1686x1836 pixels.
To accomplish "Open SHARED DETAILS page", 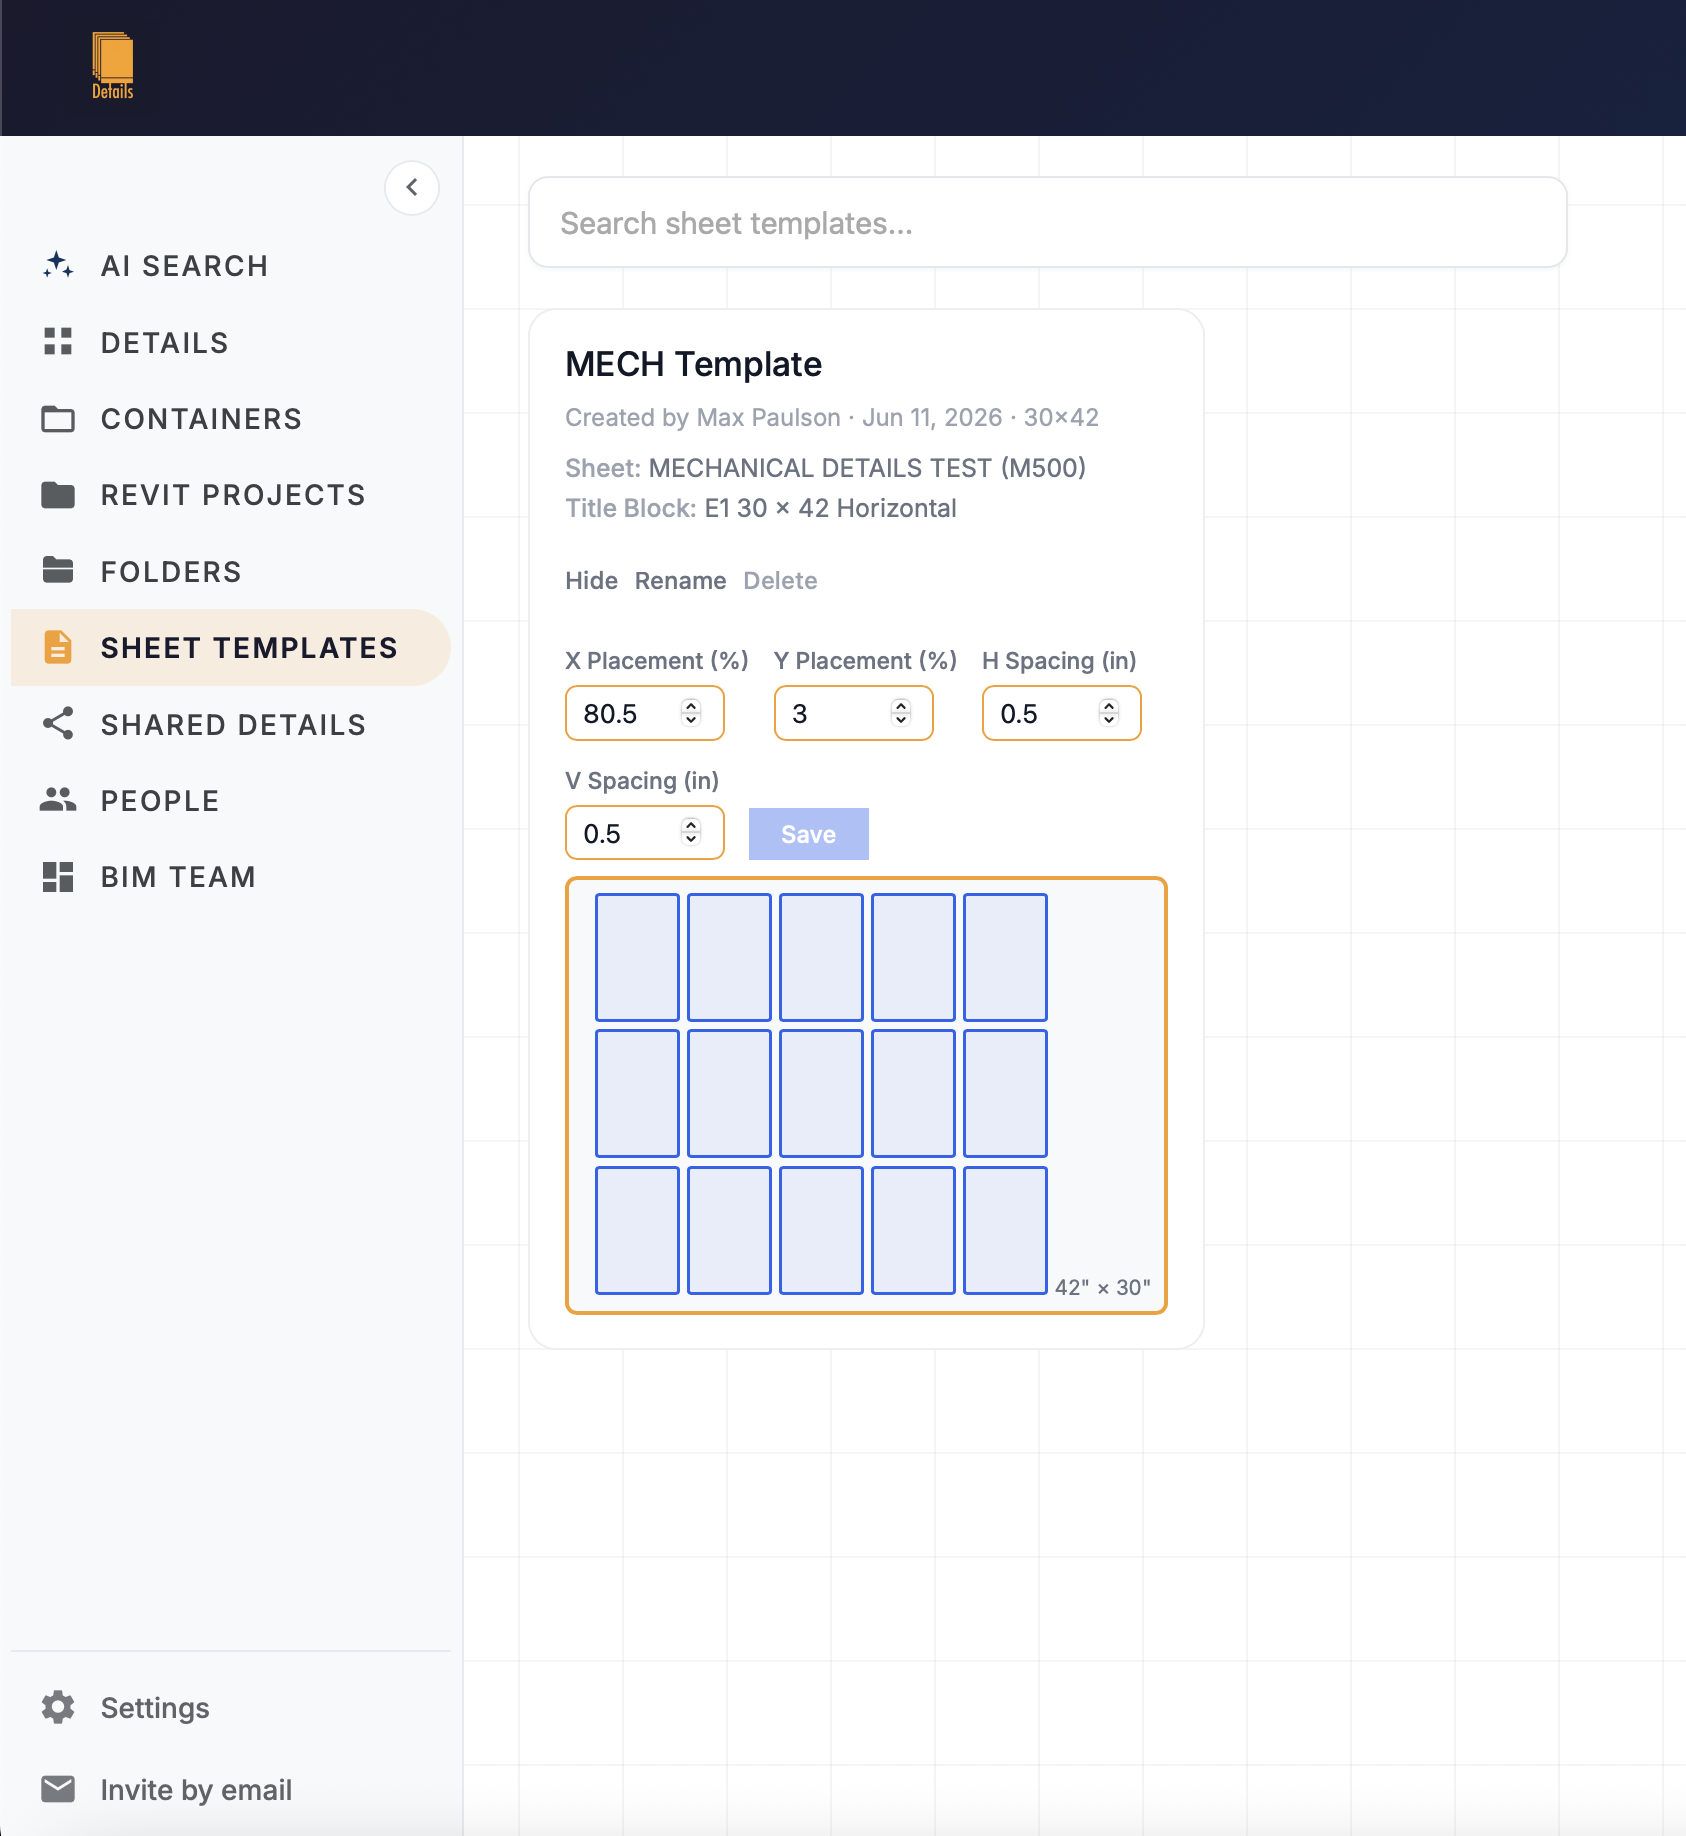I will point(233,725).
